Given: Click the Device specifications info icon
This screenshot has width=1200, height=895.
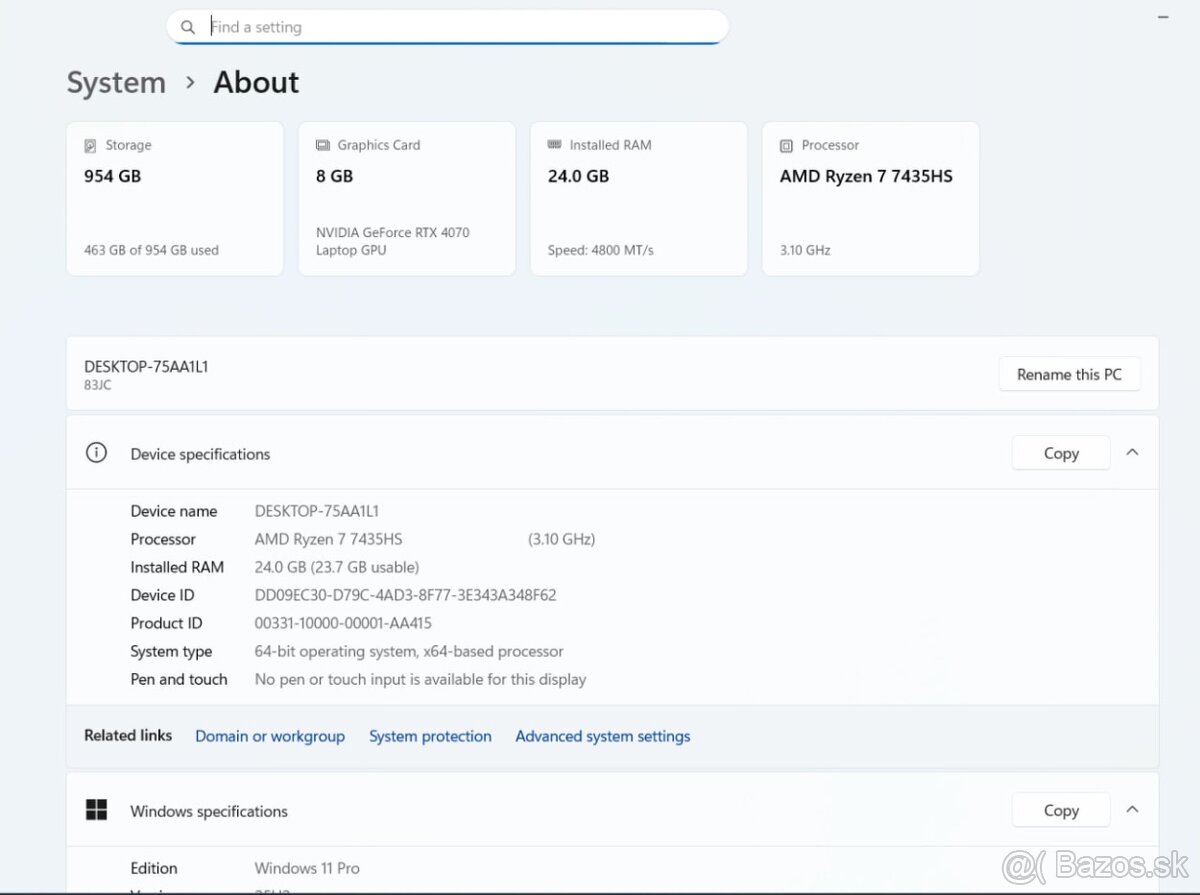Looking at the screenshot, I should [x=96, y=453].
